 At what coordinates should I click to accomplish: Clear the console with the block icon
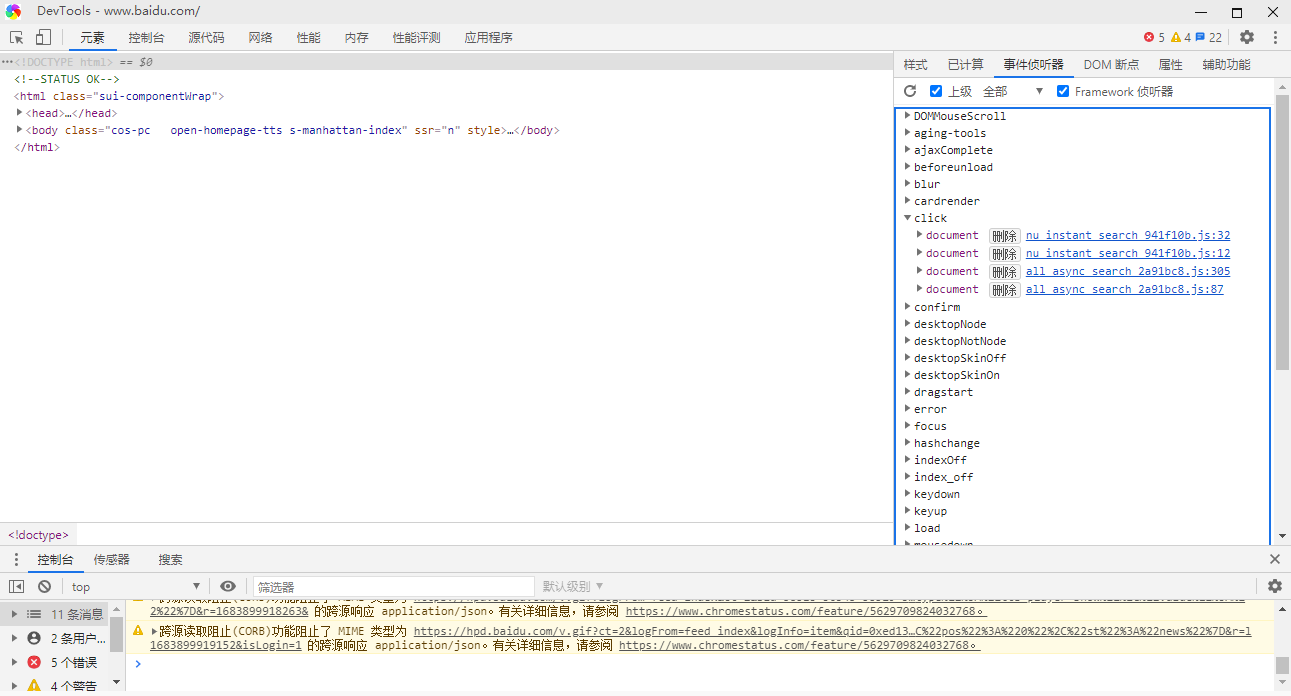44,586
